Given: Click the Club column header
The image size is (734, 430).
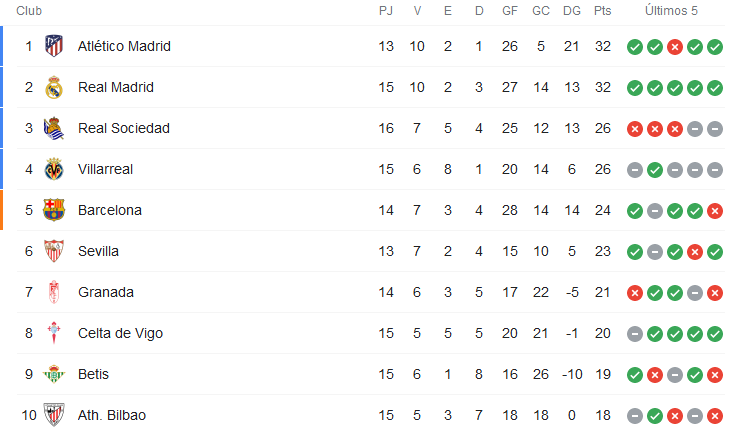Looking at the screenshot, I should (x=29, y=11).
